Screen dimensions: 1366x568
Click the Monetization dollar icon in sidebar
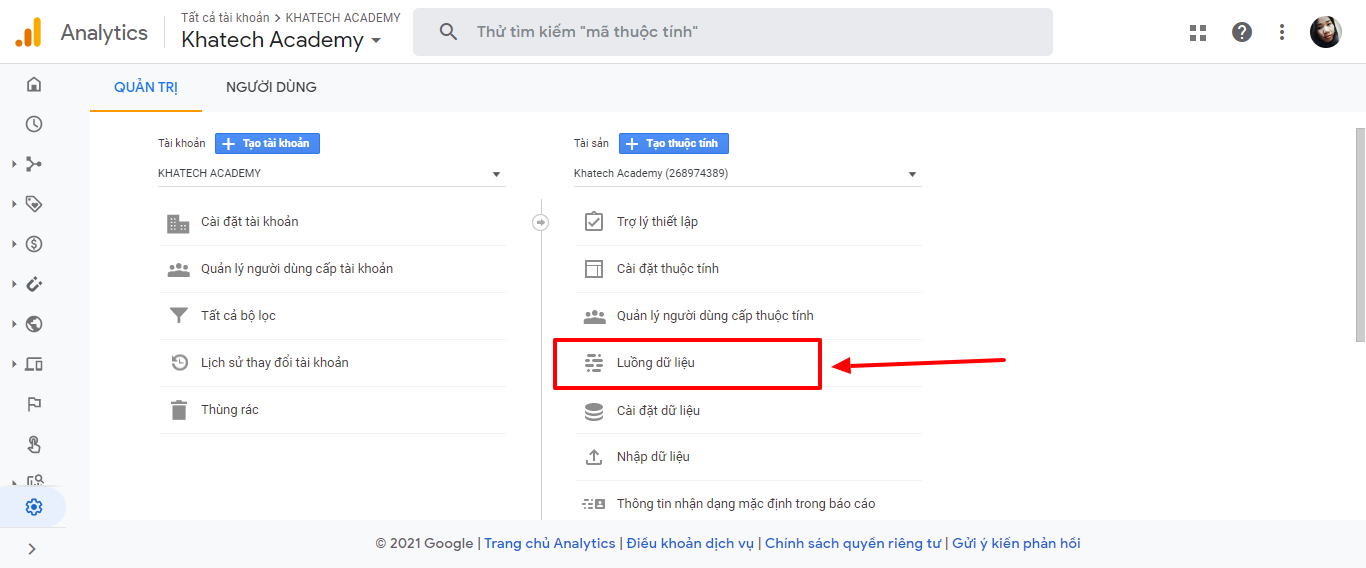[x=34, y=244]
